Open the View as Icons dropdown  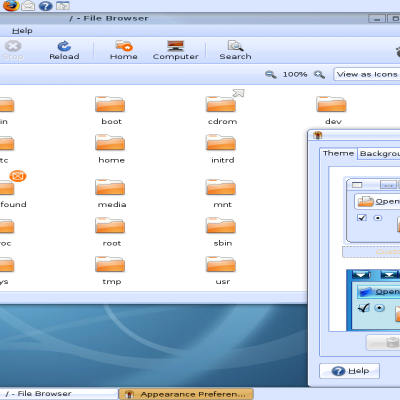coord(367,74)
